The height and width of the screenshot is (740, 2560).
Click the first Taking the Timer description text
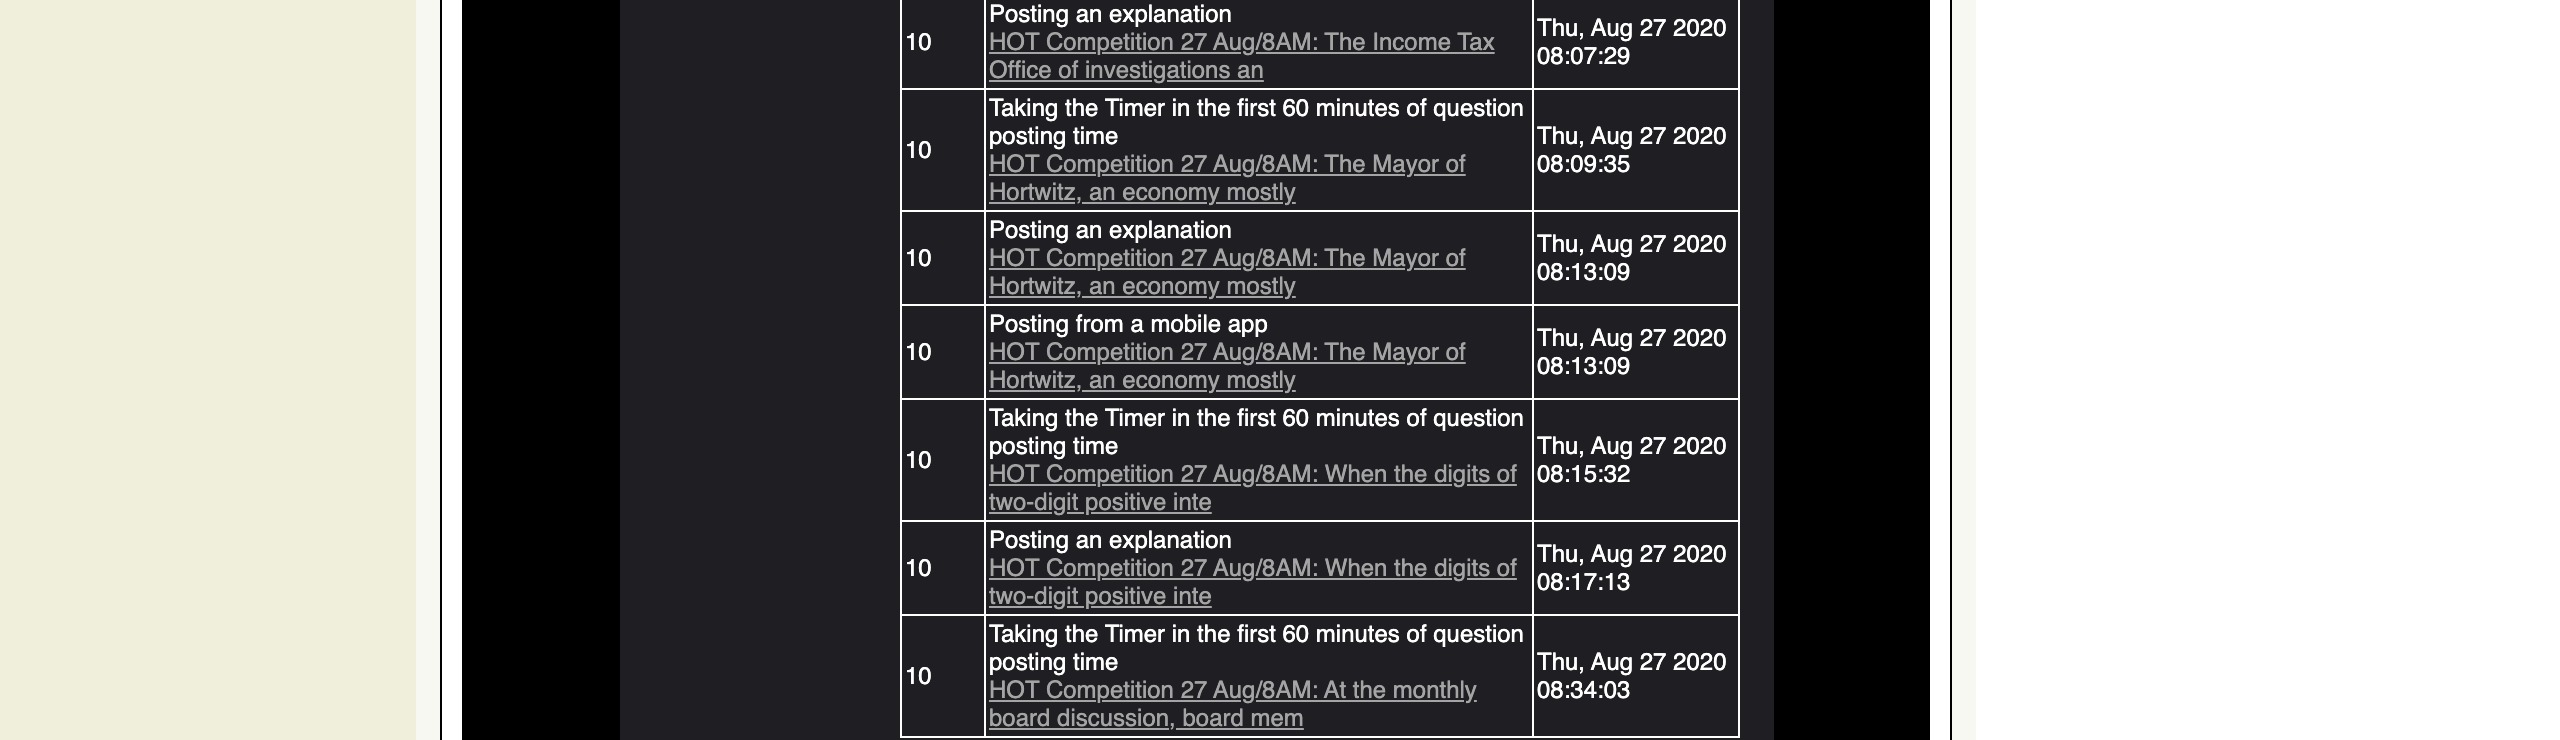[1256, 122]
